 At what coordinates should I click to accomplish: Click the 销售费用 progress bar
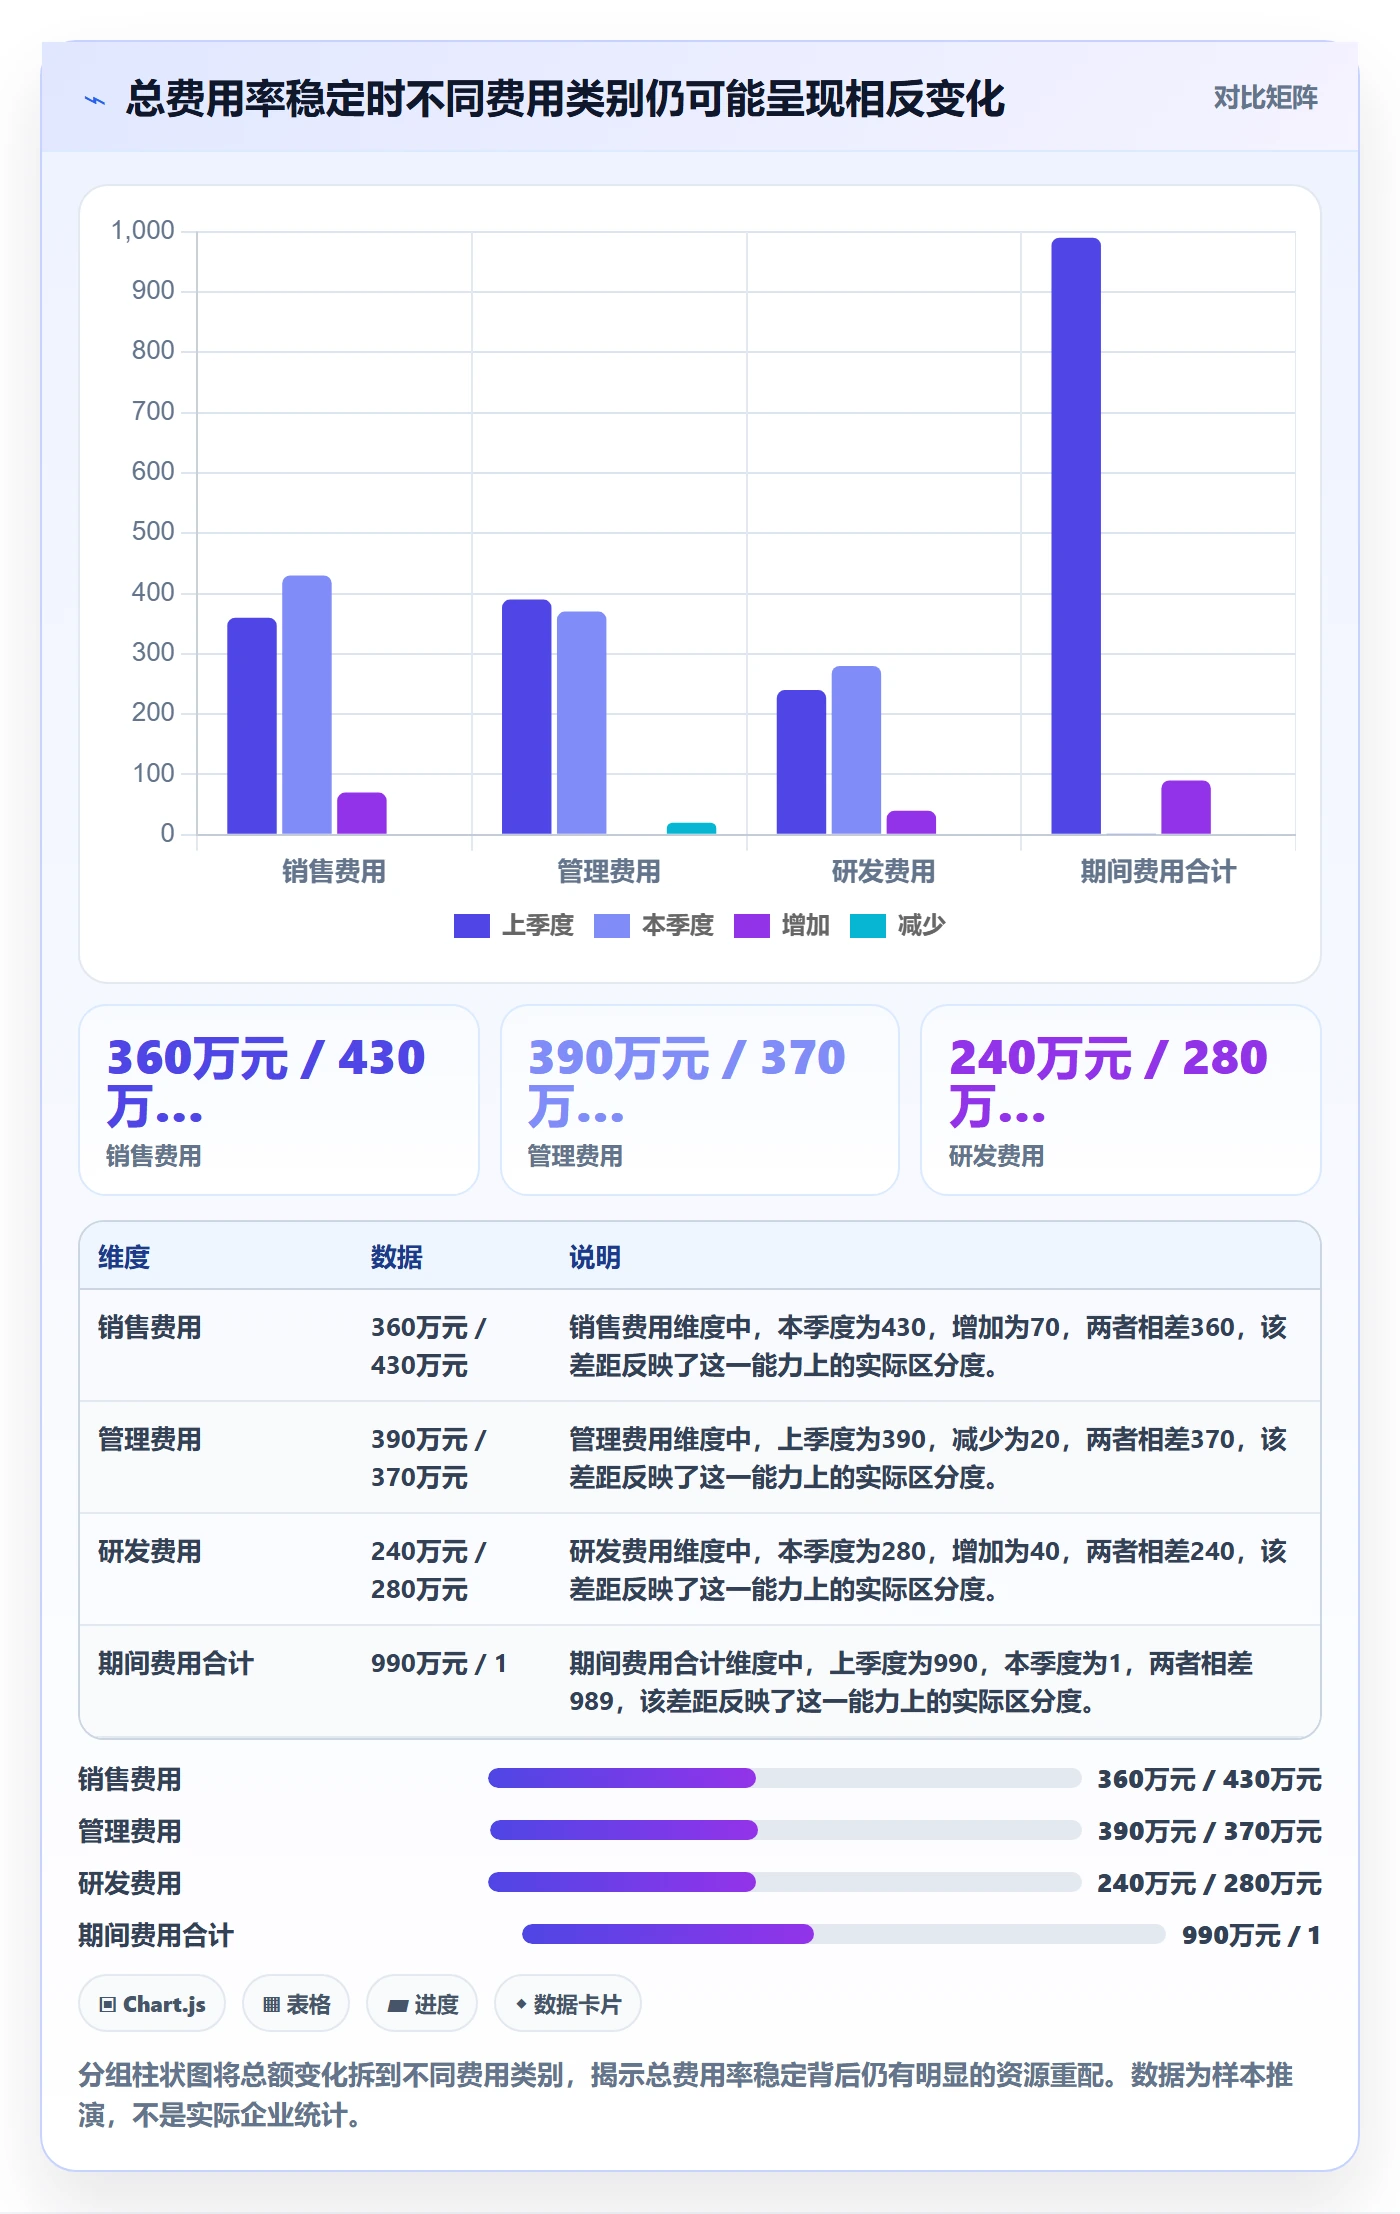784,1778
